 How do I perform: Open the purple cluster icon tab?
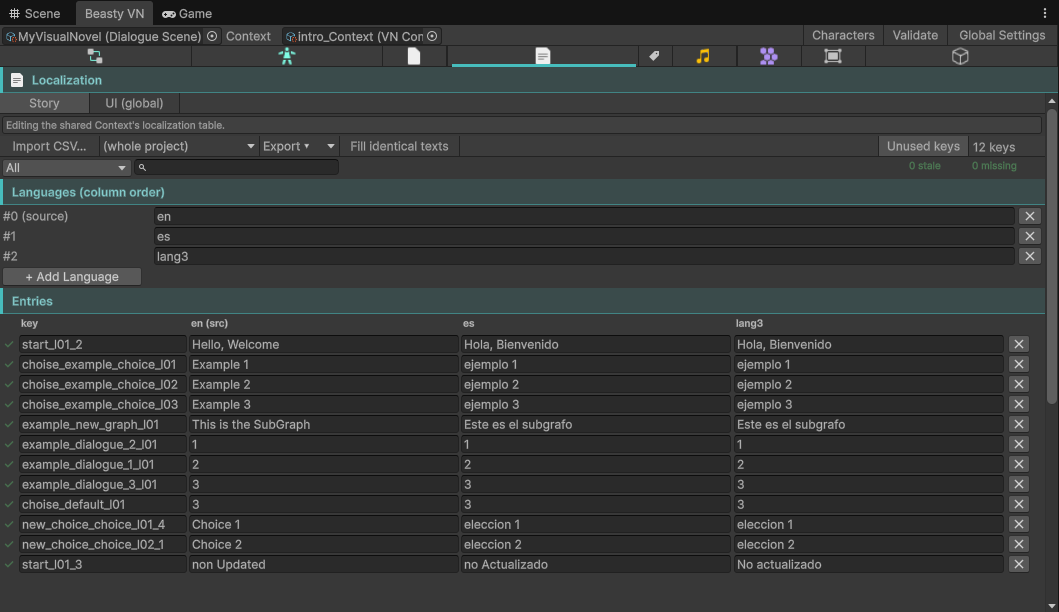(769, 56)
